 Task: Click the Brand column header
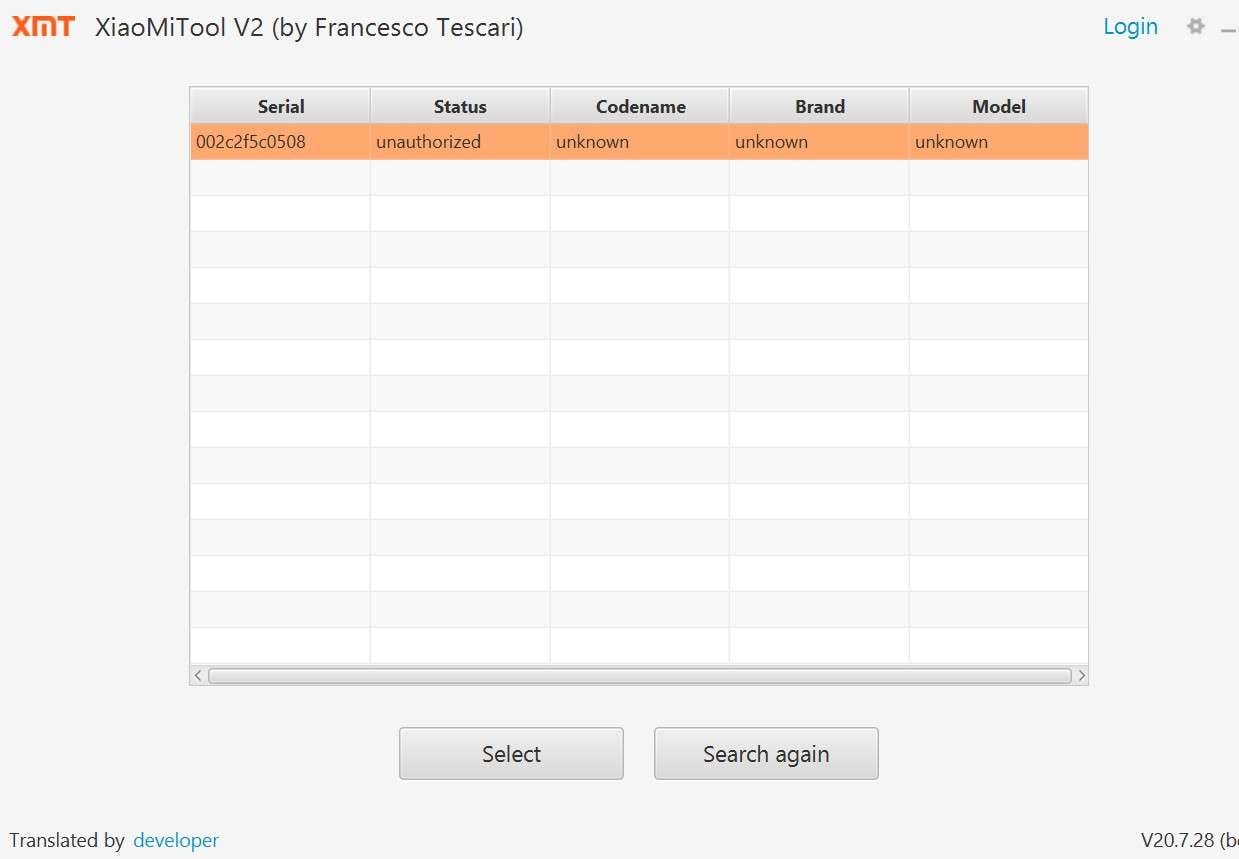point(819,106)
